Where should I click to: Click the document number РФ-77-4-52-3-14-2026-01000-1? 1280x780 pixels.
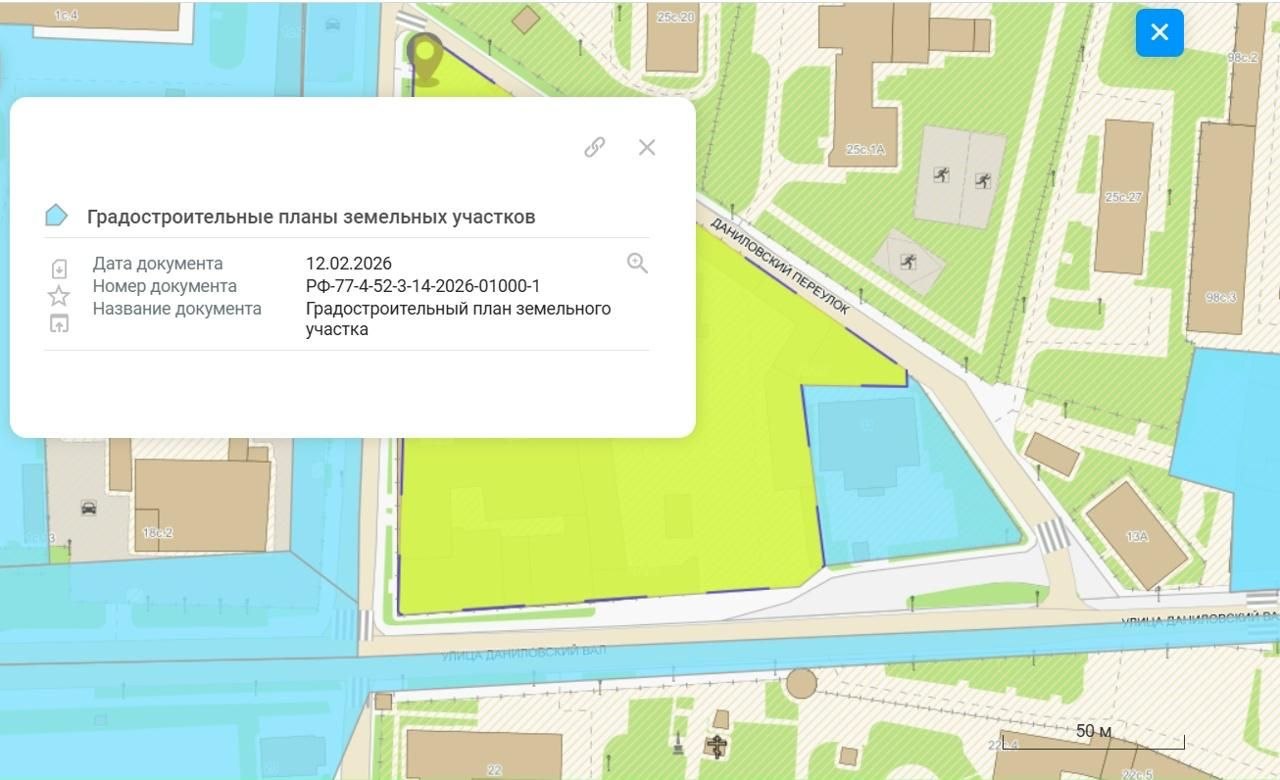tap(423, 286)
